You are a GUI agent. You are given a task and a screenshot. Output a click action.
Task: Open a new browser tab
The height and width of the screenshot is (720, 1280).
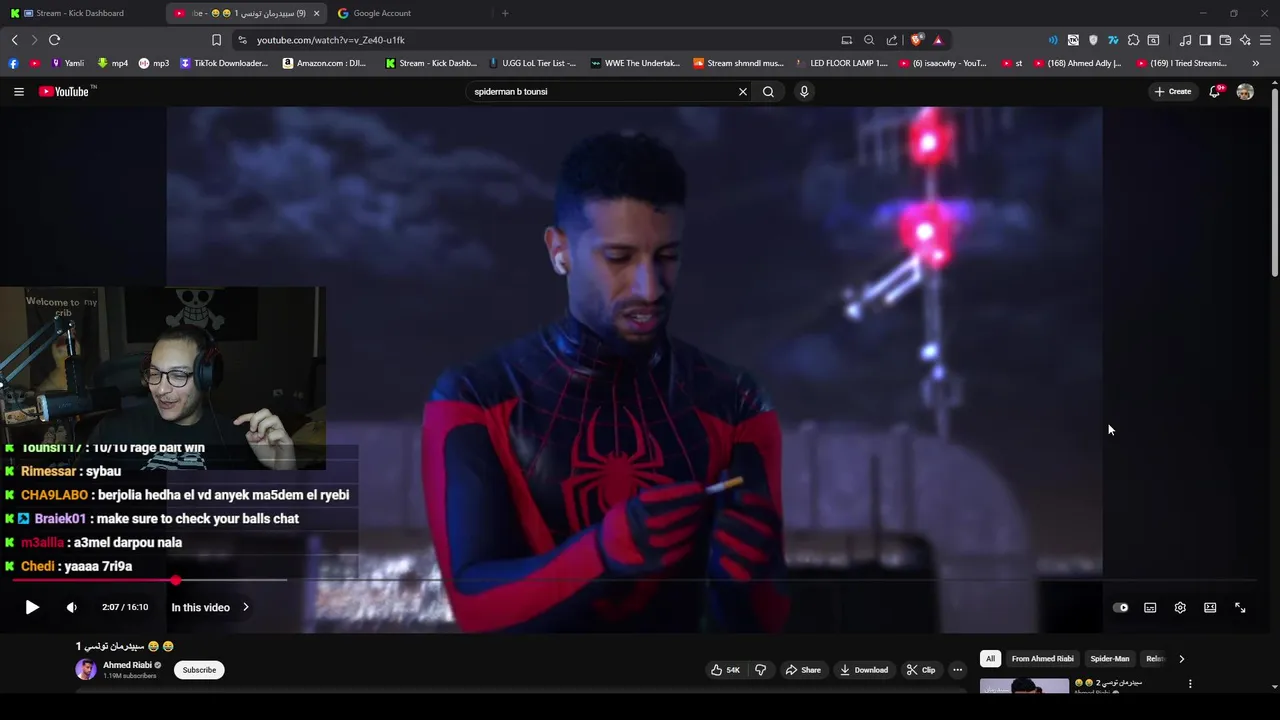(505, 13)
